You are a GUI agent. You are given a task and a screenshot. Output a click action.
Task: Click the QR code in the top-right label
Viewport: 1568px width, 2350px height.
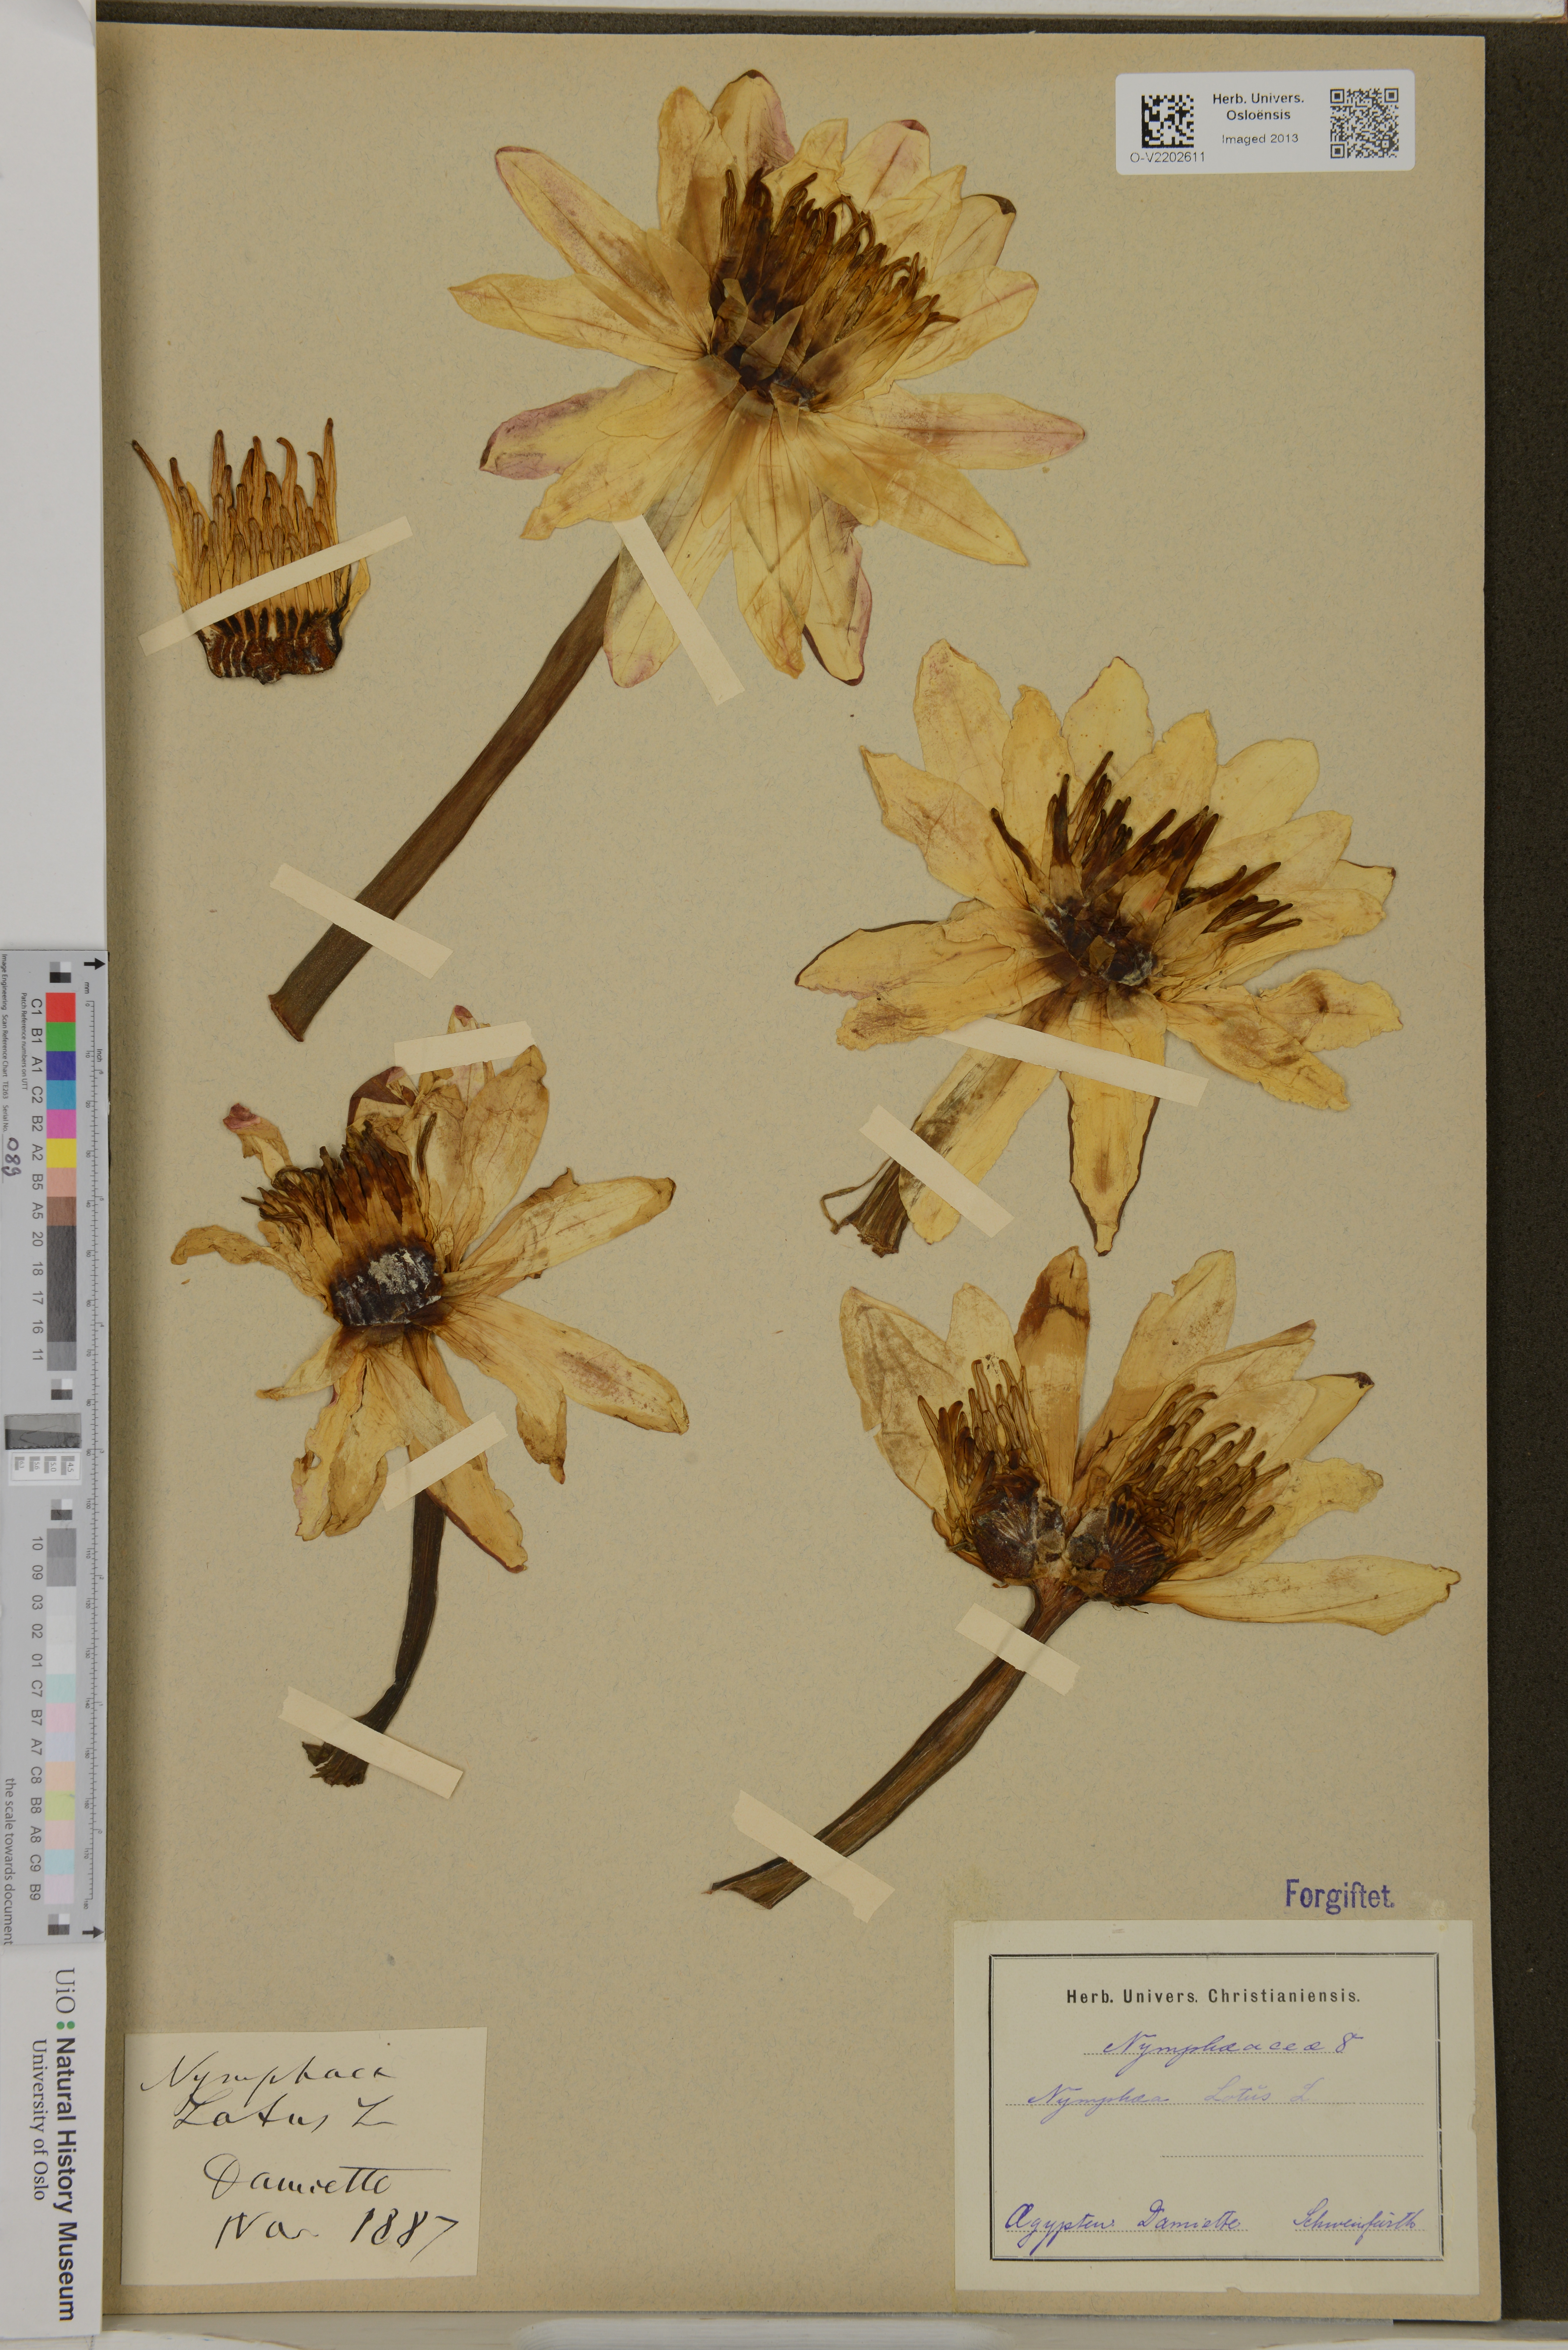(1364, 123)
